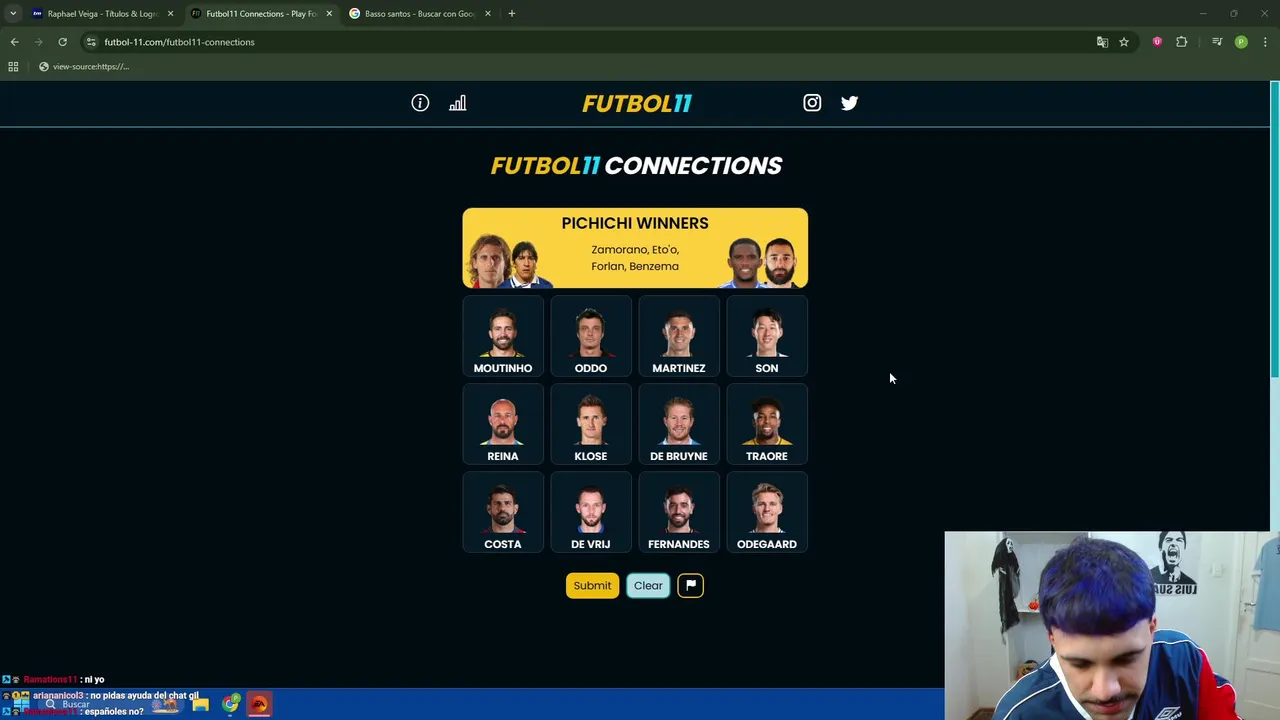Screen dimensions: 1280x720
Task: Select the Traore player card
Action: pyautogui.click(x=767, y=424)
